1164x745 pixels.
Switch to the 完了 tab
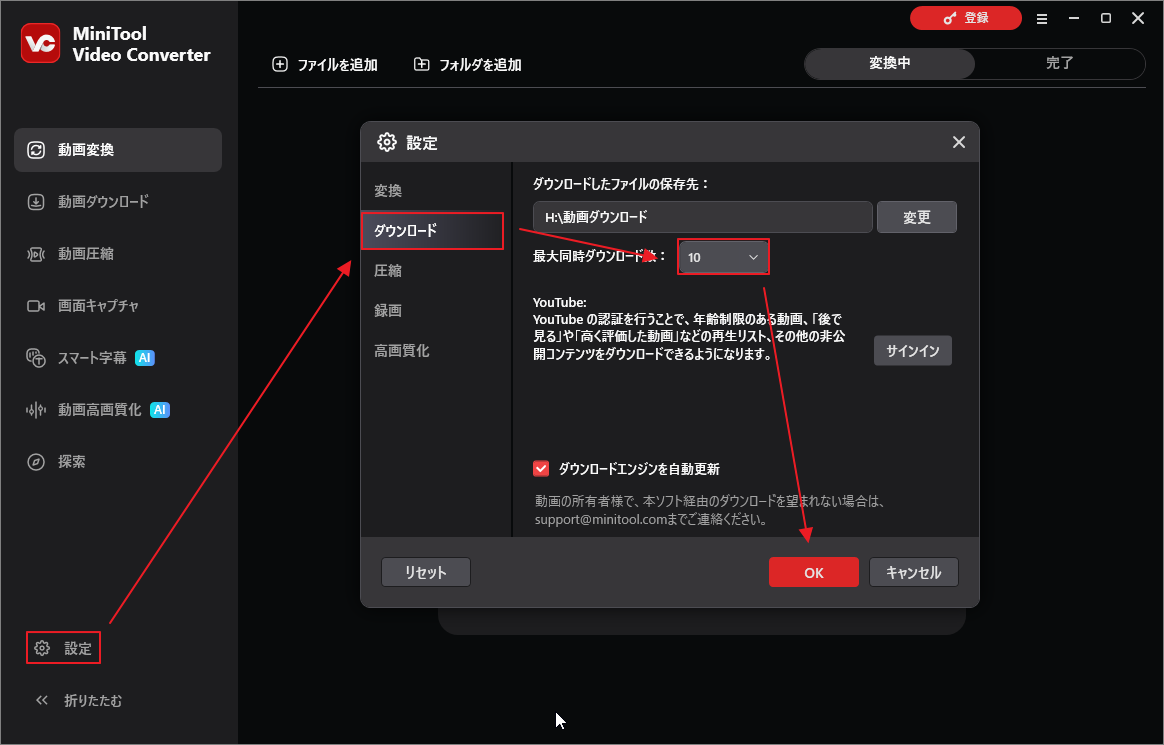pyautogui.click(x=1059, y=64)
